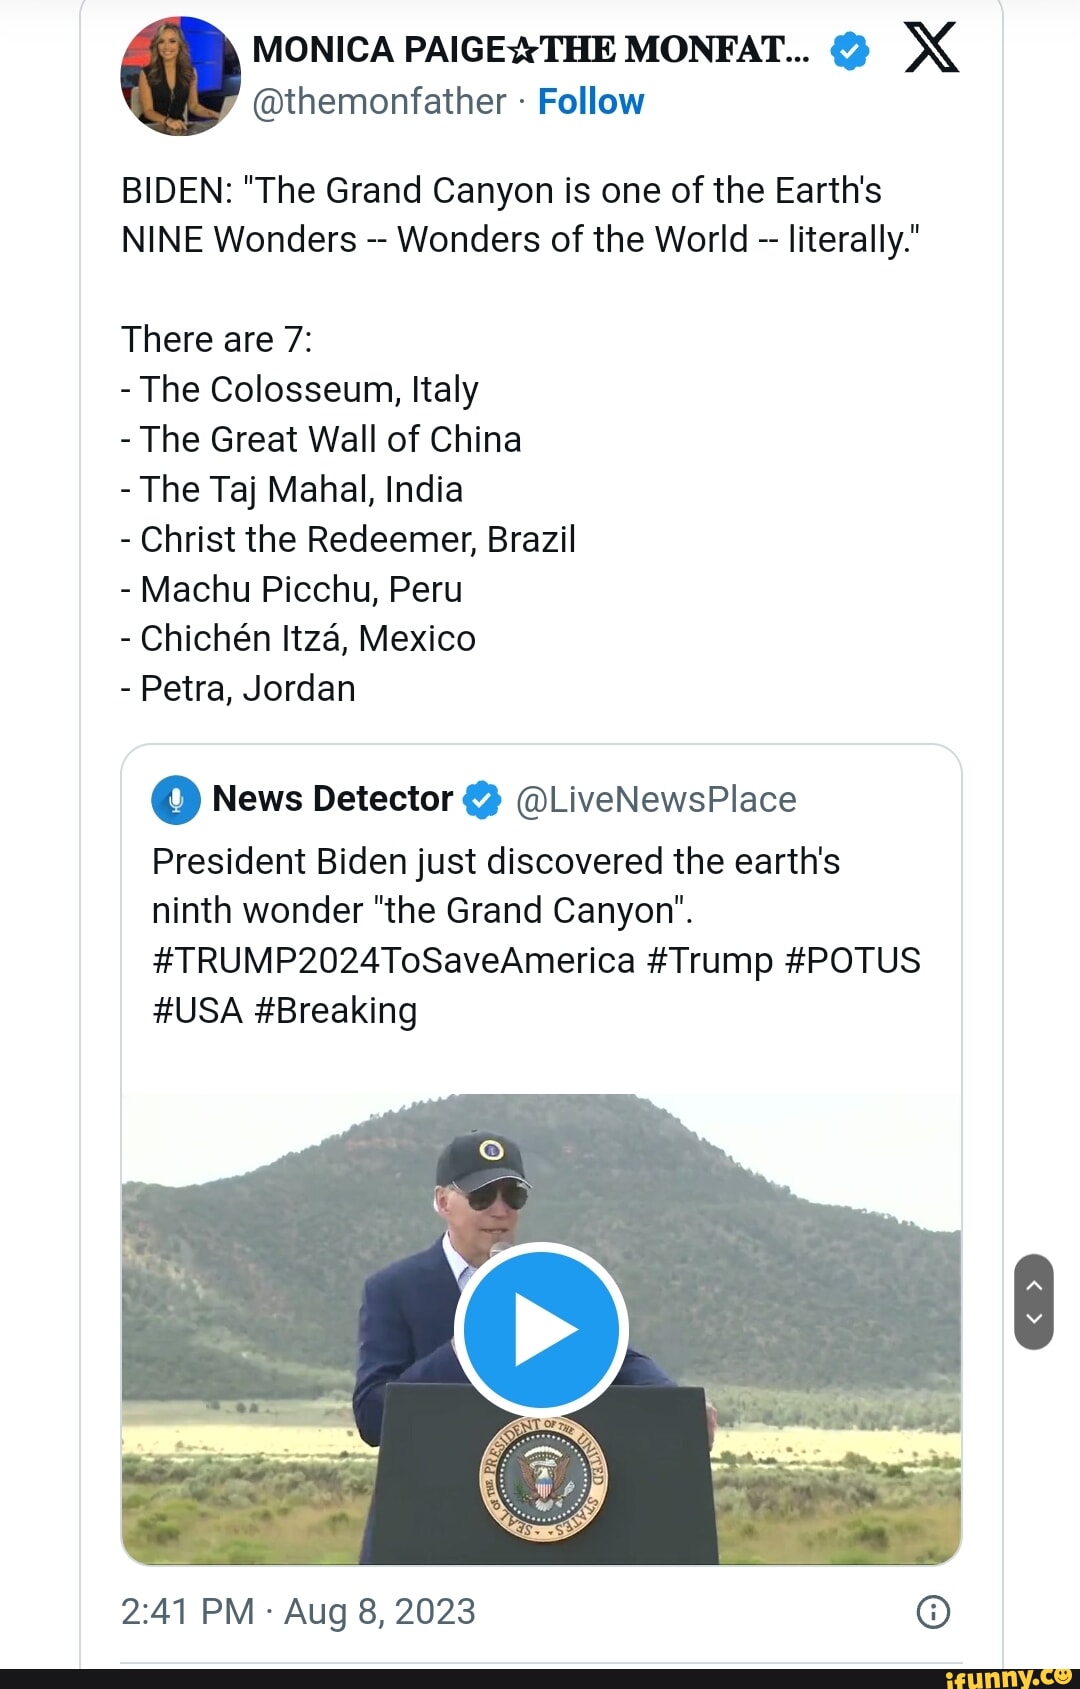1080x1689 pixels.
Task: Open Monica Paige's profile picture
Action: [x=180, y=76]
